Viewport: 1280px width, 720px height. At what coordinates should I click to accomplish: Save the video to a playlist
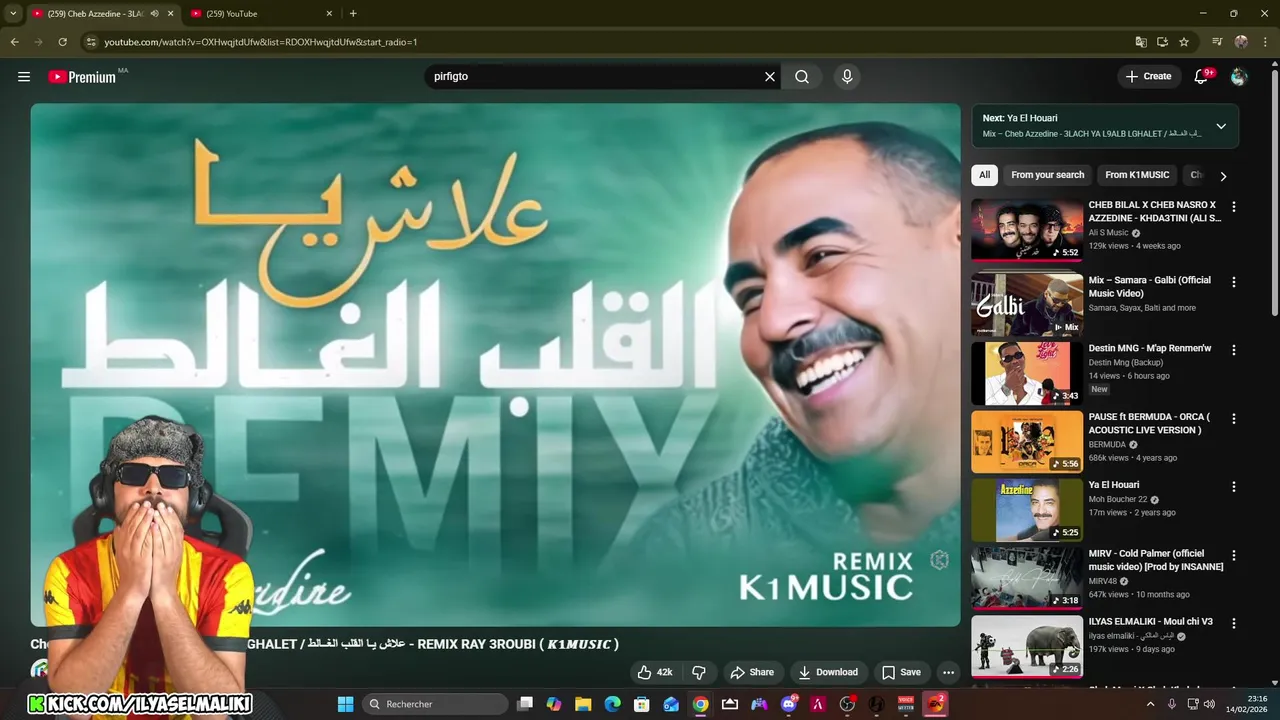pos(901,672)
